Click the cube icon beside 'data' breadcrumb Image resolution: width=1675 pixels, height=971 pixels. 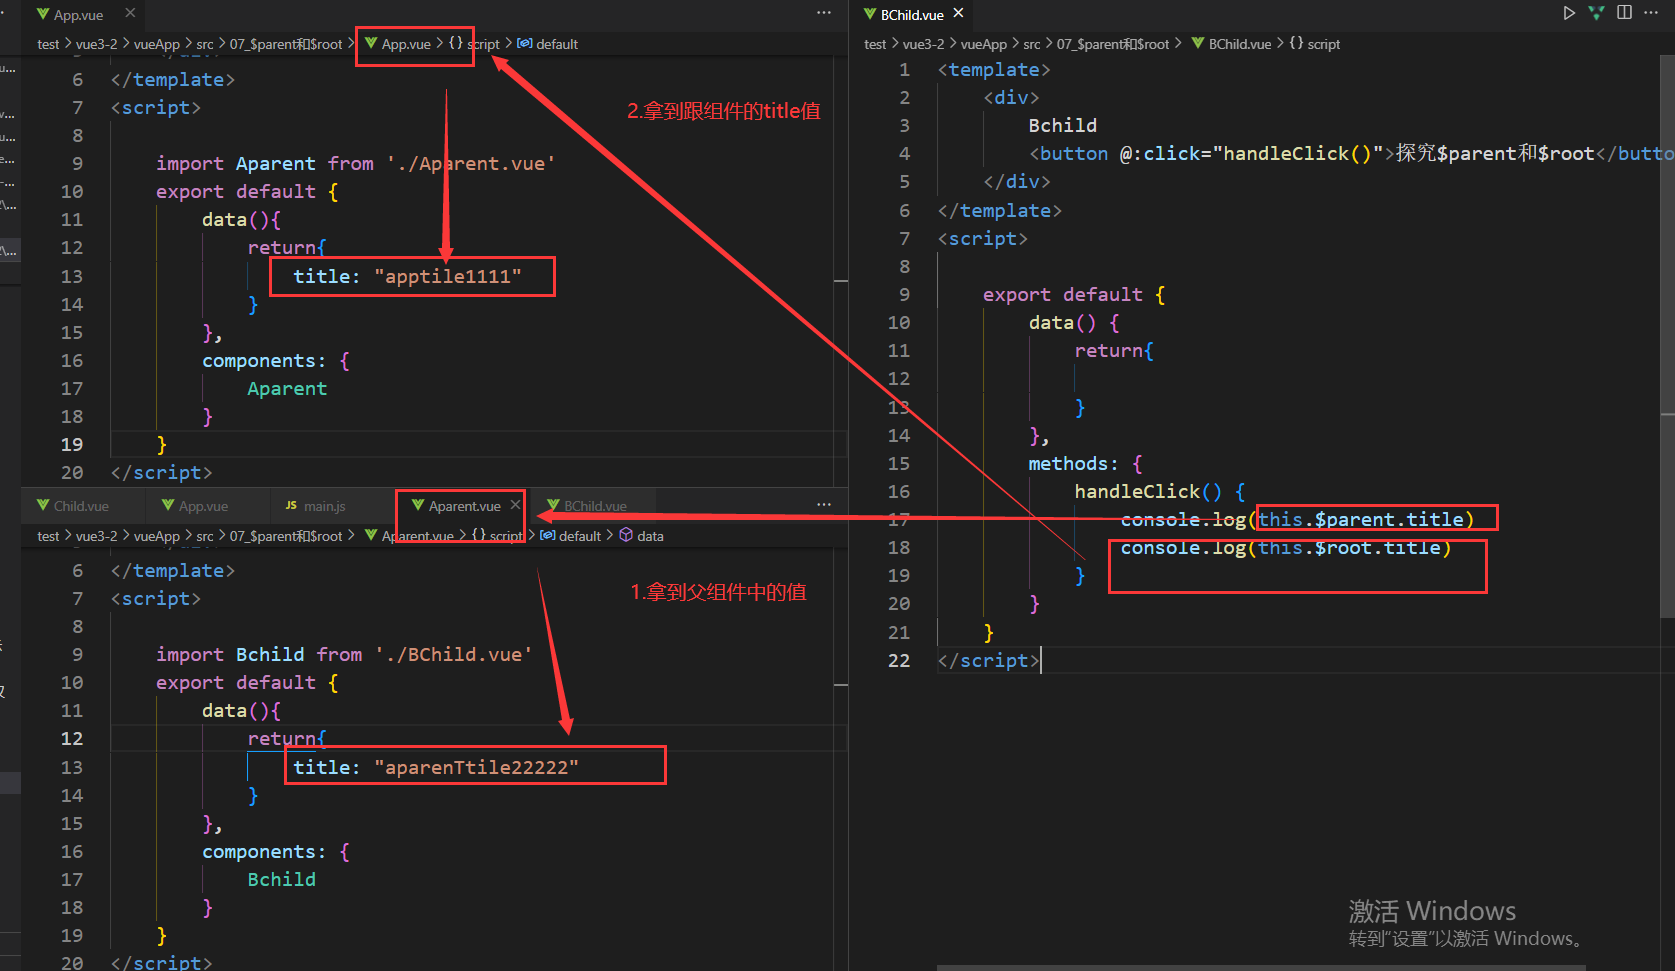[x=626, y=535]
